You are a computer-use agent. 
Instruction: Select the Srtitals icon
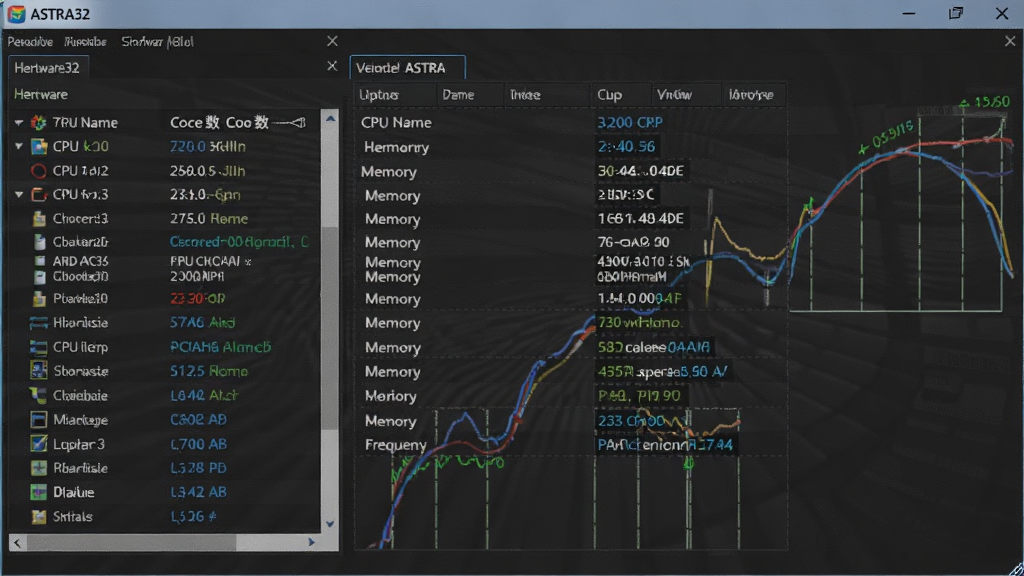[x=39, y=517]
